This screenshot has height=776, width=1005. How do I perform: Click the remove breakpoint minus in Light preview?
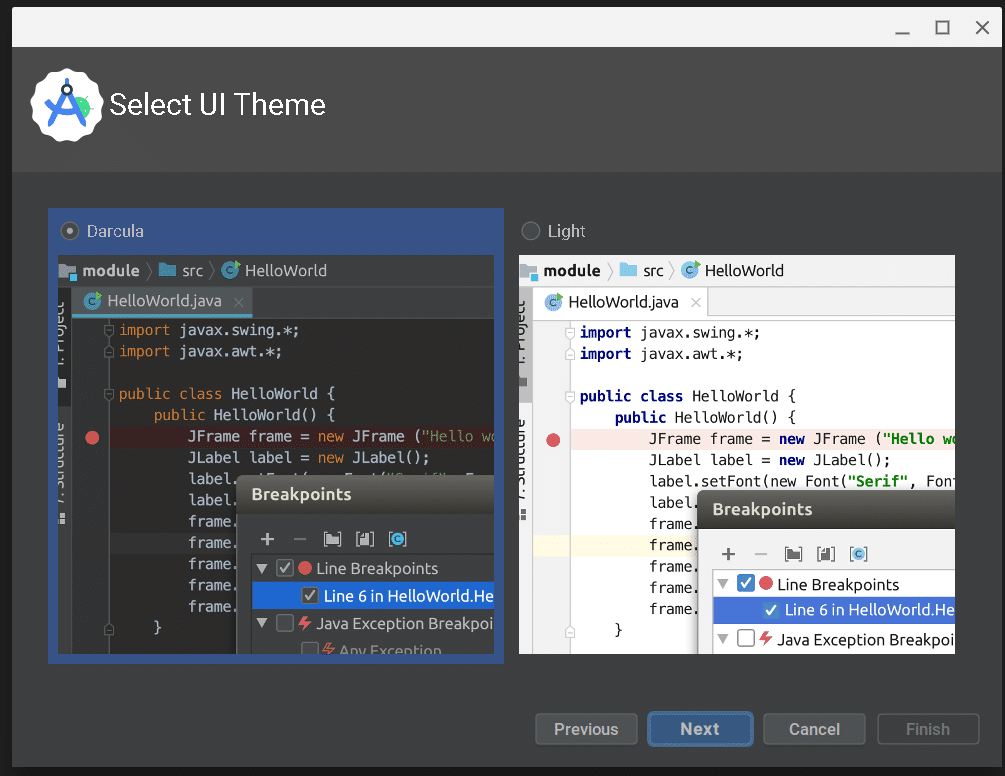[x=761, y=554]
